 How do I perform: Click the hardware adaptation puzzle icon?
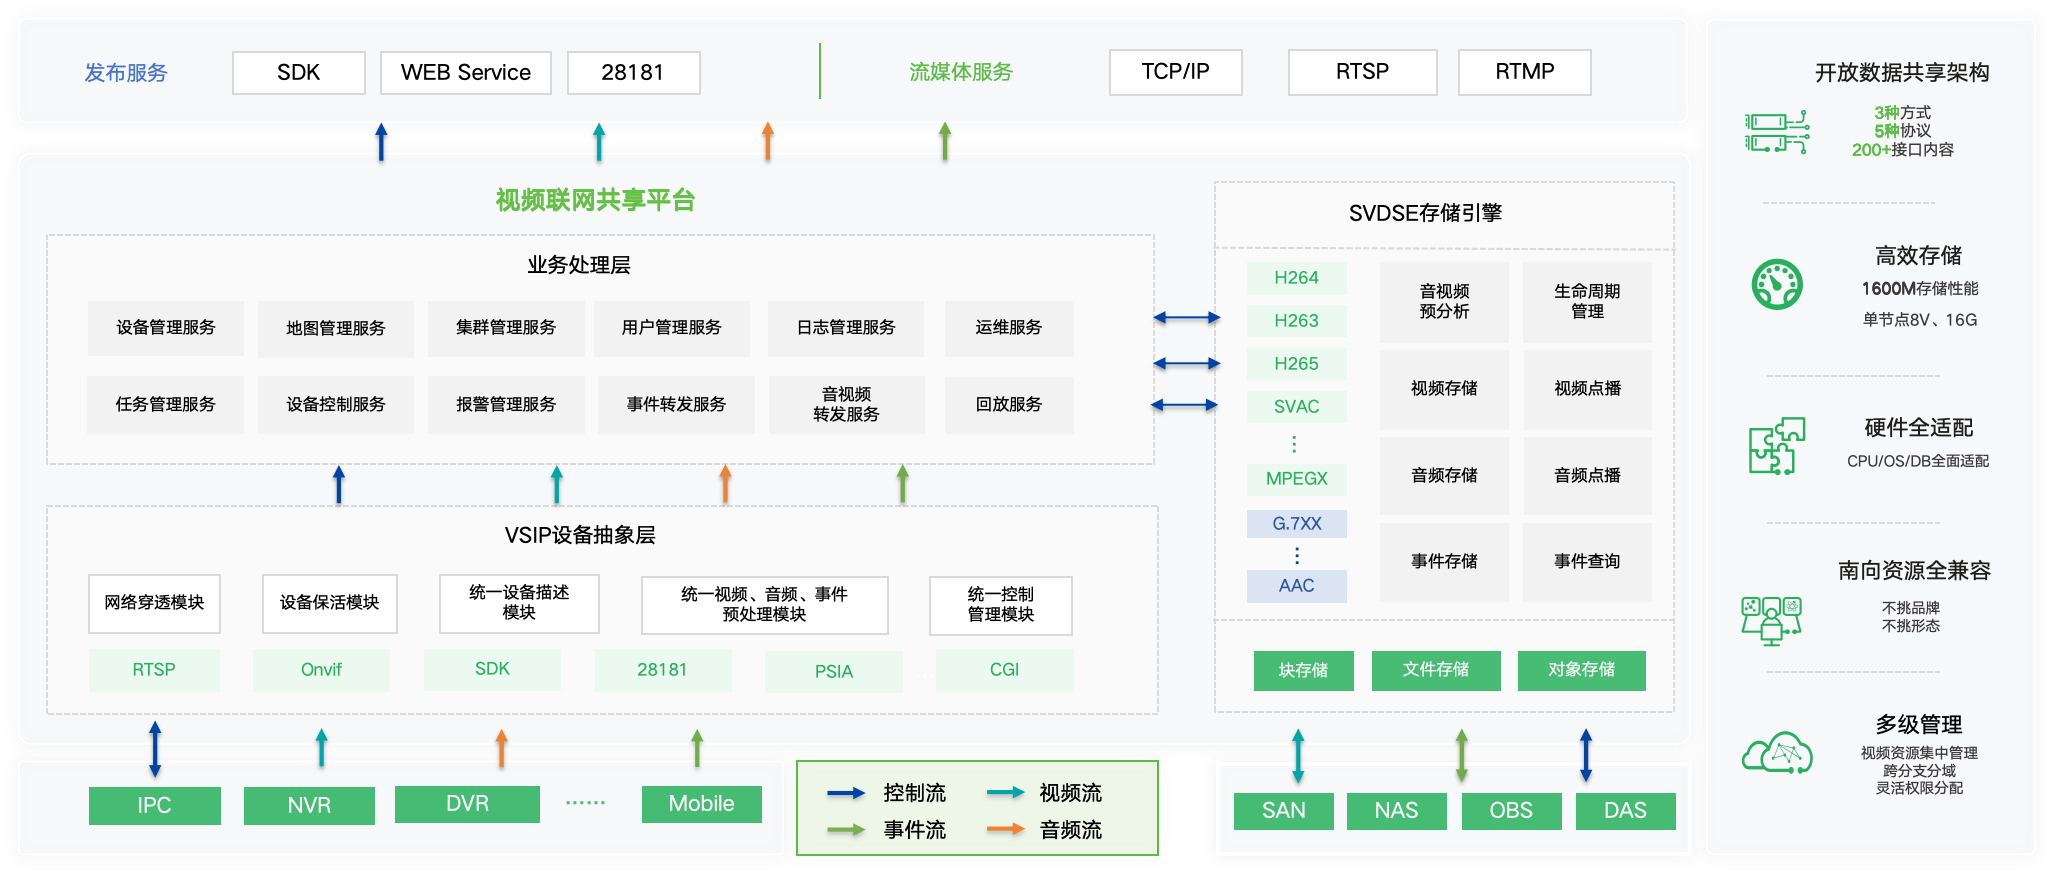point(1776,446)
